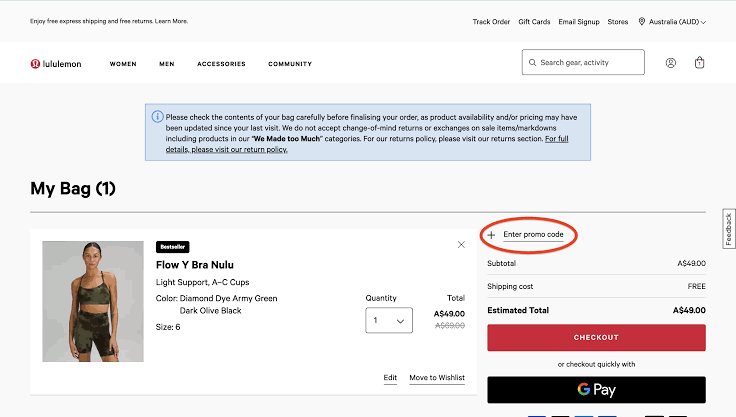Click the info icon in the notice banner
Screen dimensions: 736x417
pos(157,116)
